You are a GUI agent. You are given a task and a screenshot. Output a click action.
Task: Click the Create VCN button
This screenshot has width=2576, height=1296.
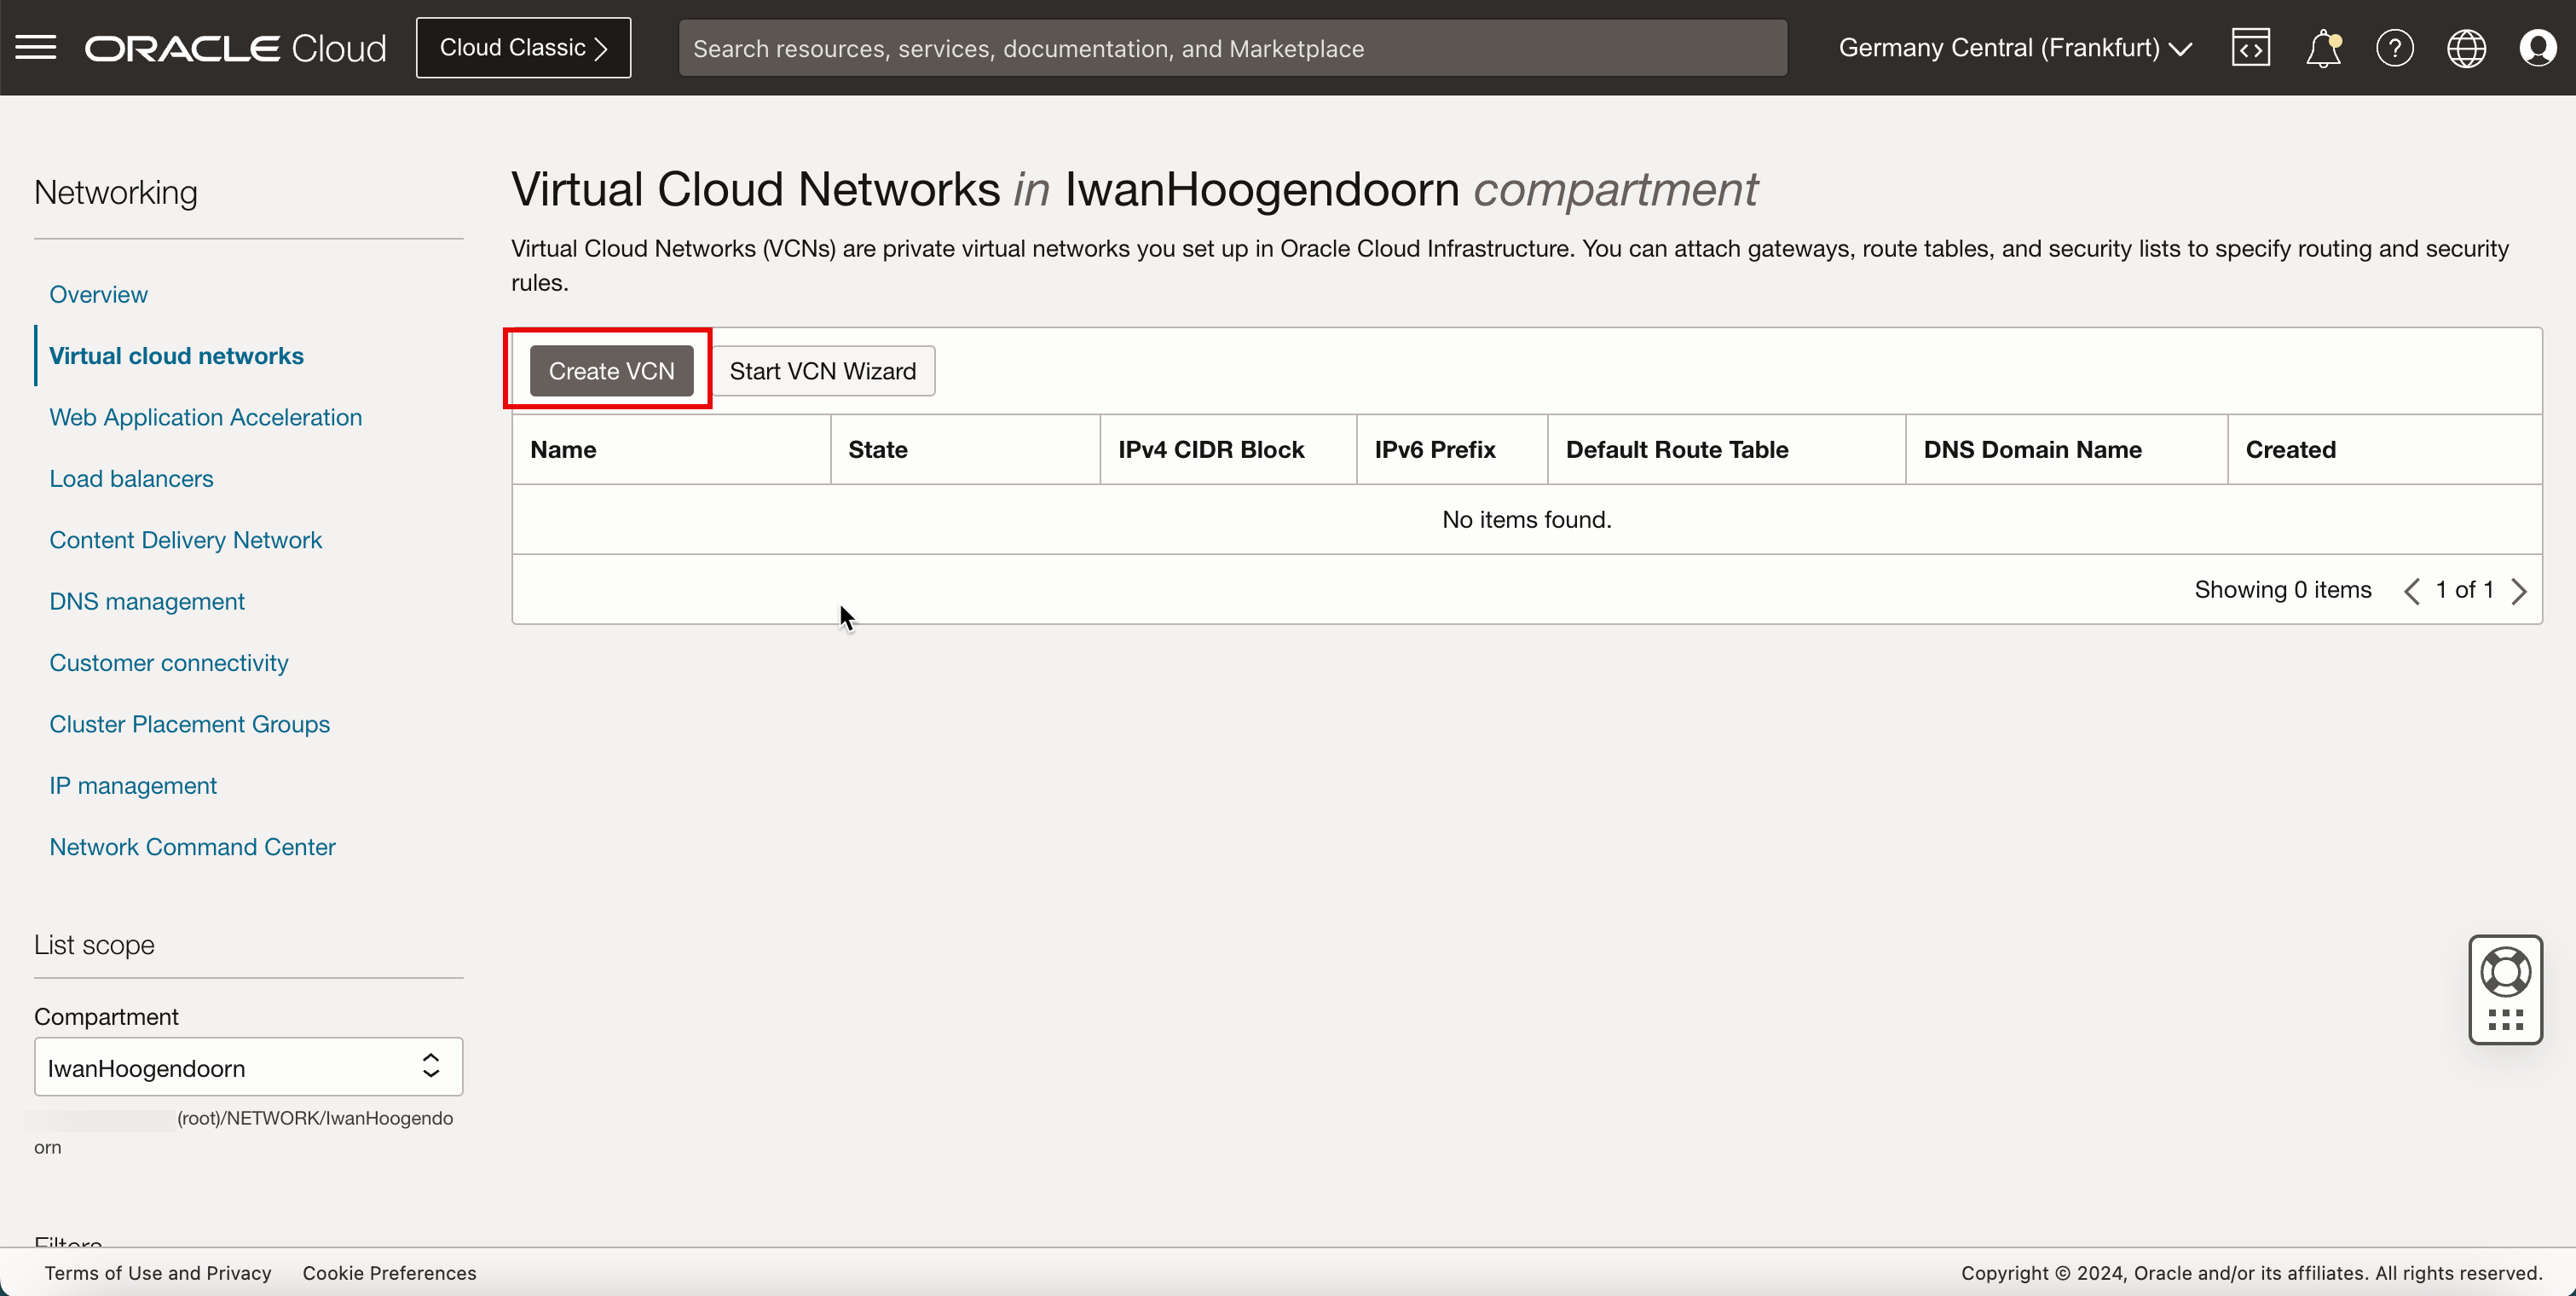611,370
